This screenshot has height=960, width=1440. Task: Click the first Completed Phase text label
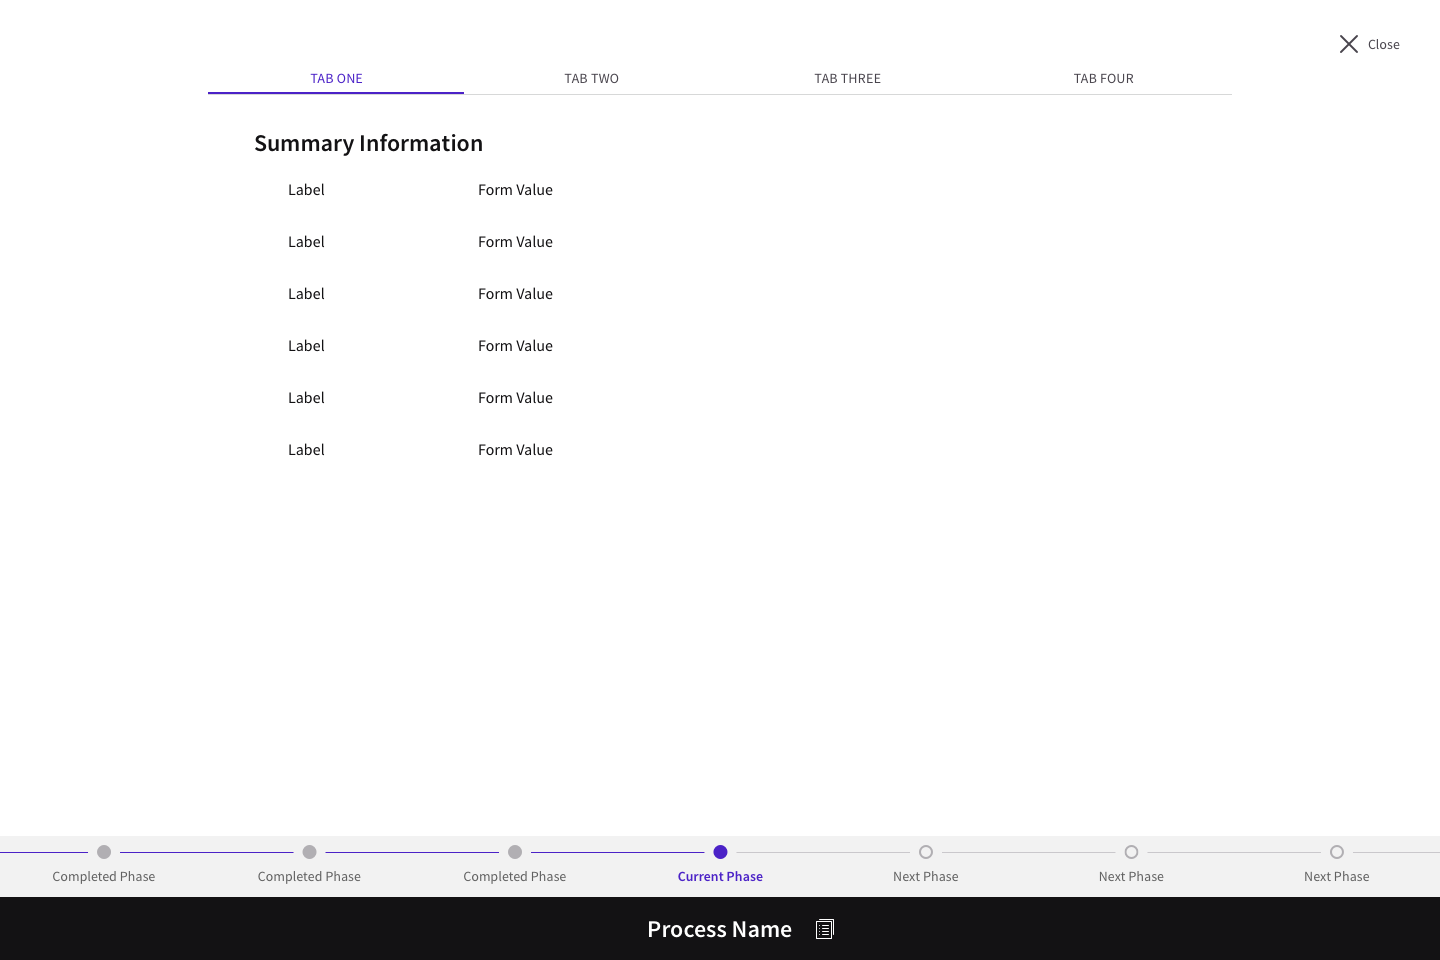[104, 876]
